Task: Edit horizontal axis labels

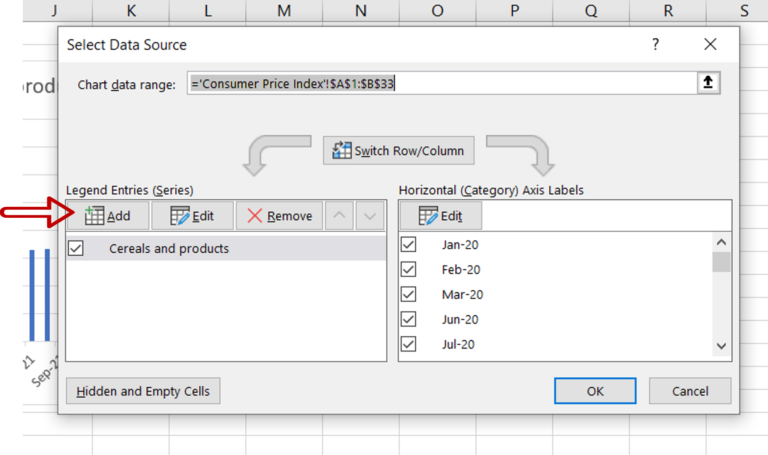Action: pyautogui.click(x=440, y=216)
